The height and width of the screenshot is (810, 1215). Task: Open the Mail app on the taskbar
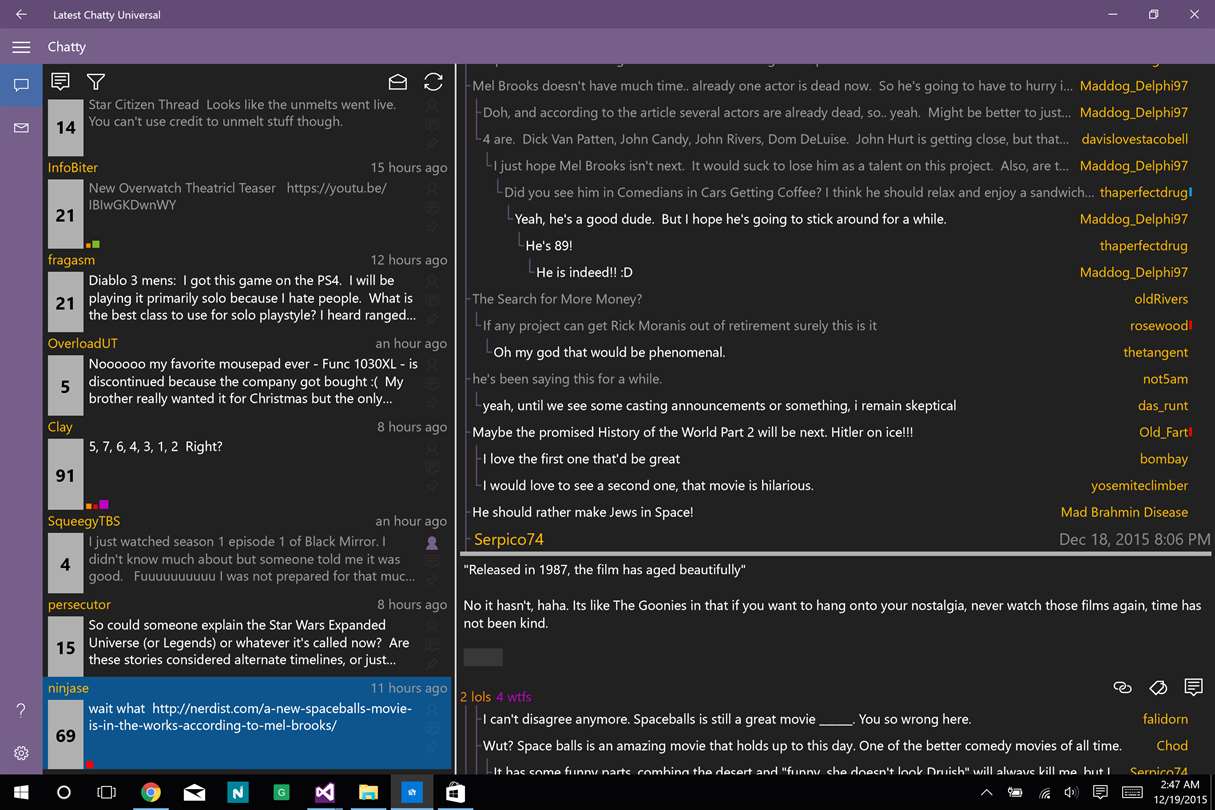click(195, 792)
